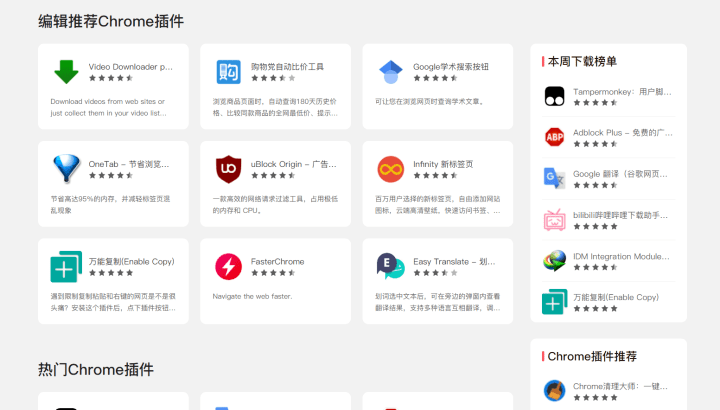The height and width of the screenshot is (410, 720).
Task: Click star rating under bilibili下载助手
Action: [595, 226]
